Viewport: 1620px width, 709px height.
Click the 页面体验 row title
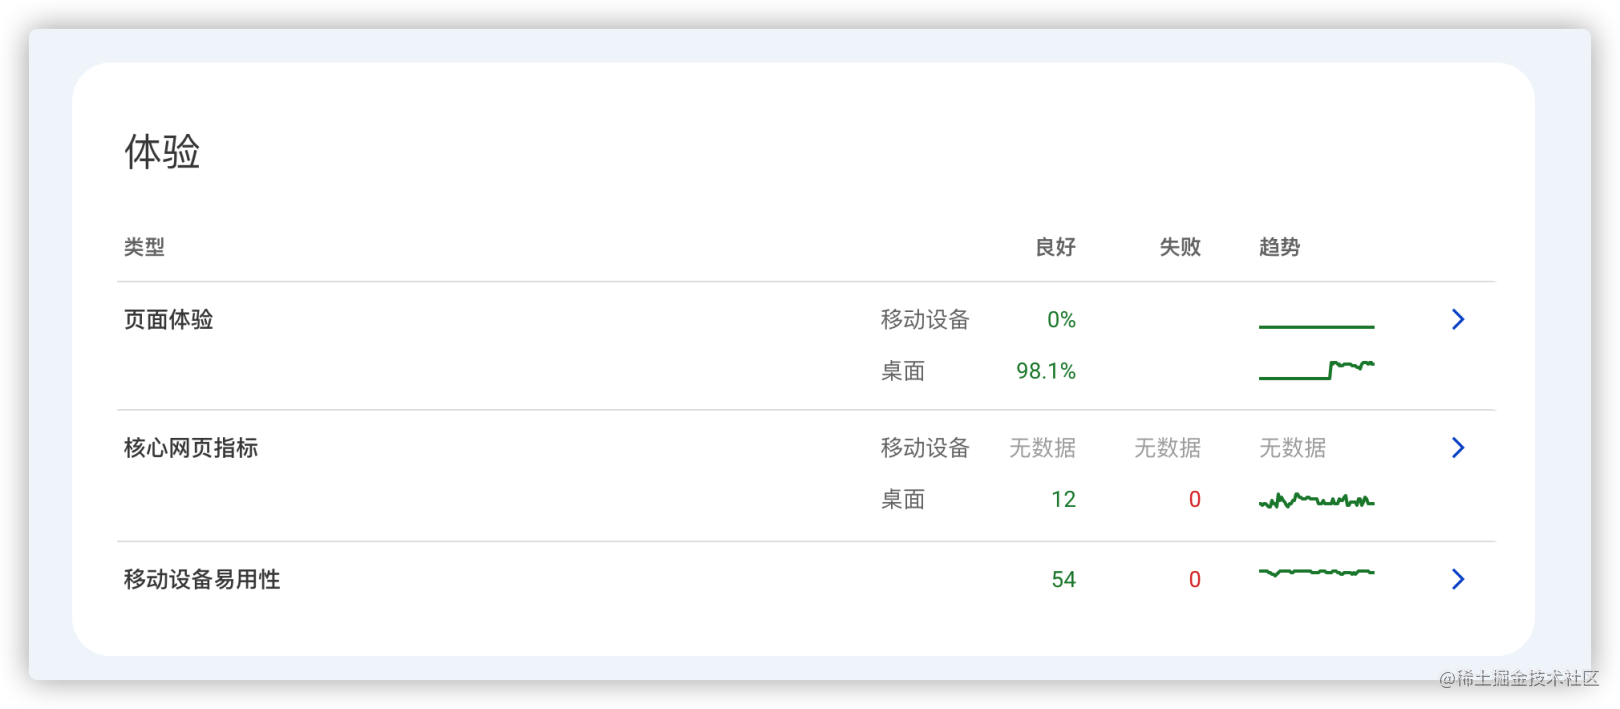(x=168, y=320)
